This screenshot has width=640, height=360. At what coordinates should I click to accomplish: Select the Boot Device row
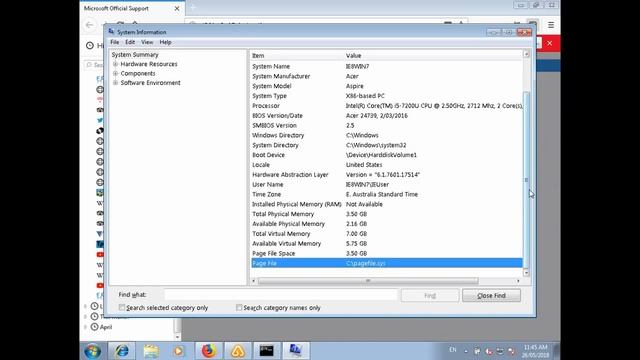click(x=387, y=155)
